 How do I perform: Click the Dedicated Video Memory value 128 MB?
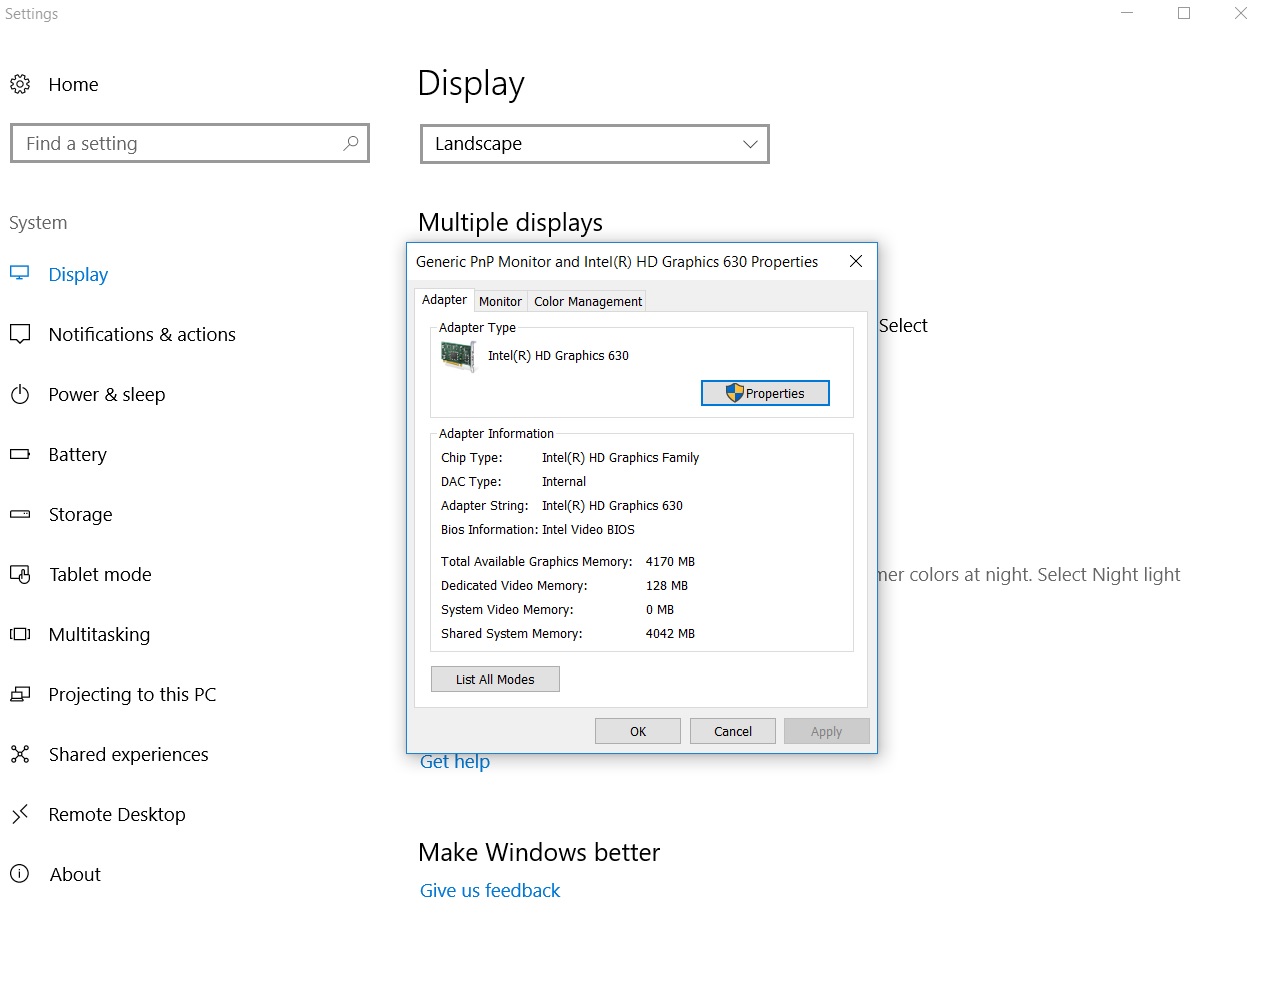[x=667, y=586]
